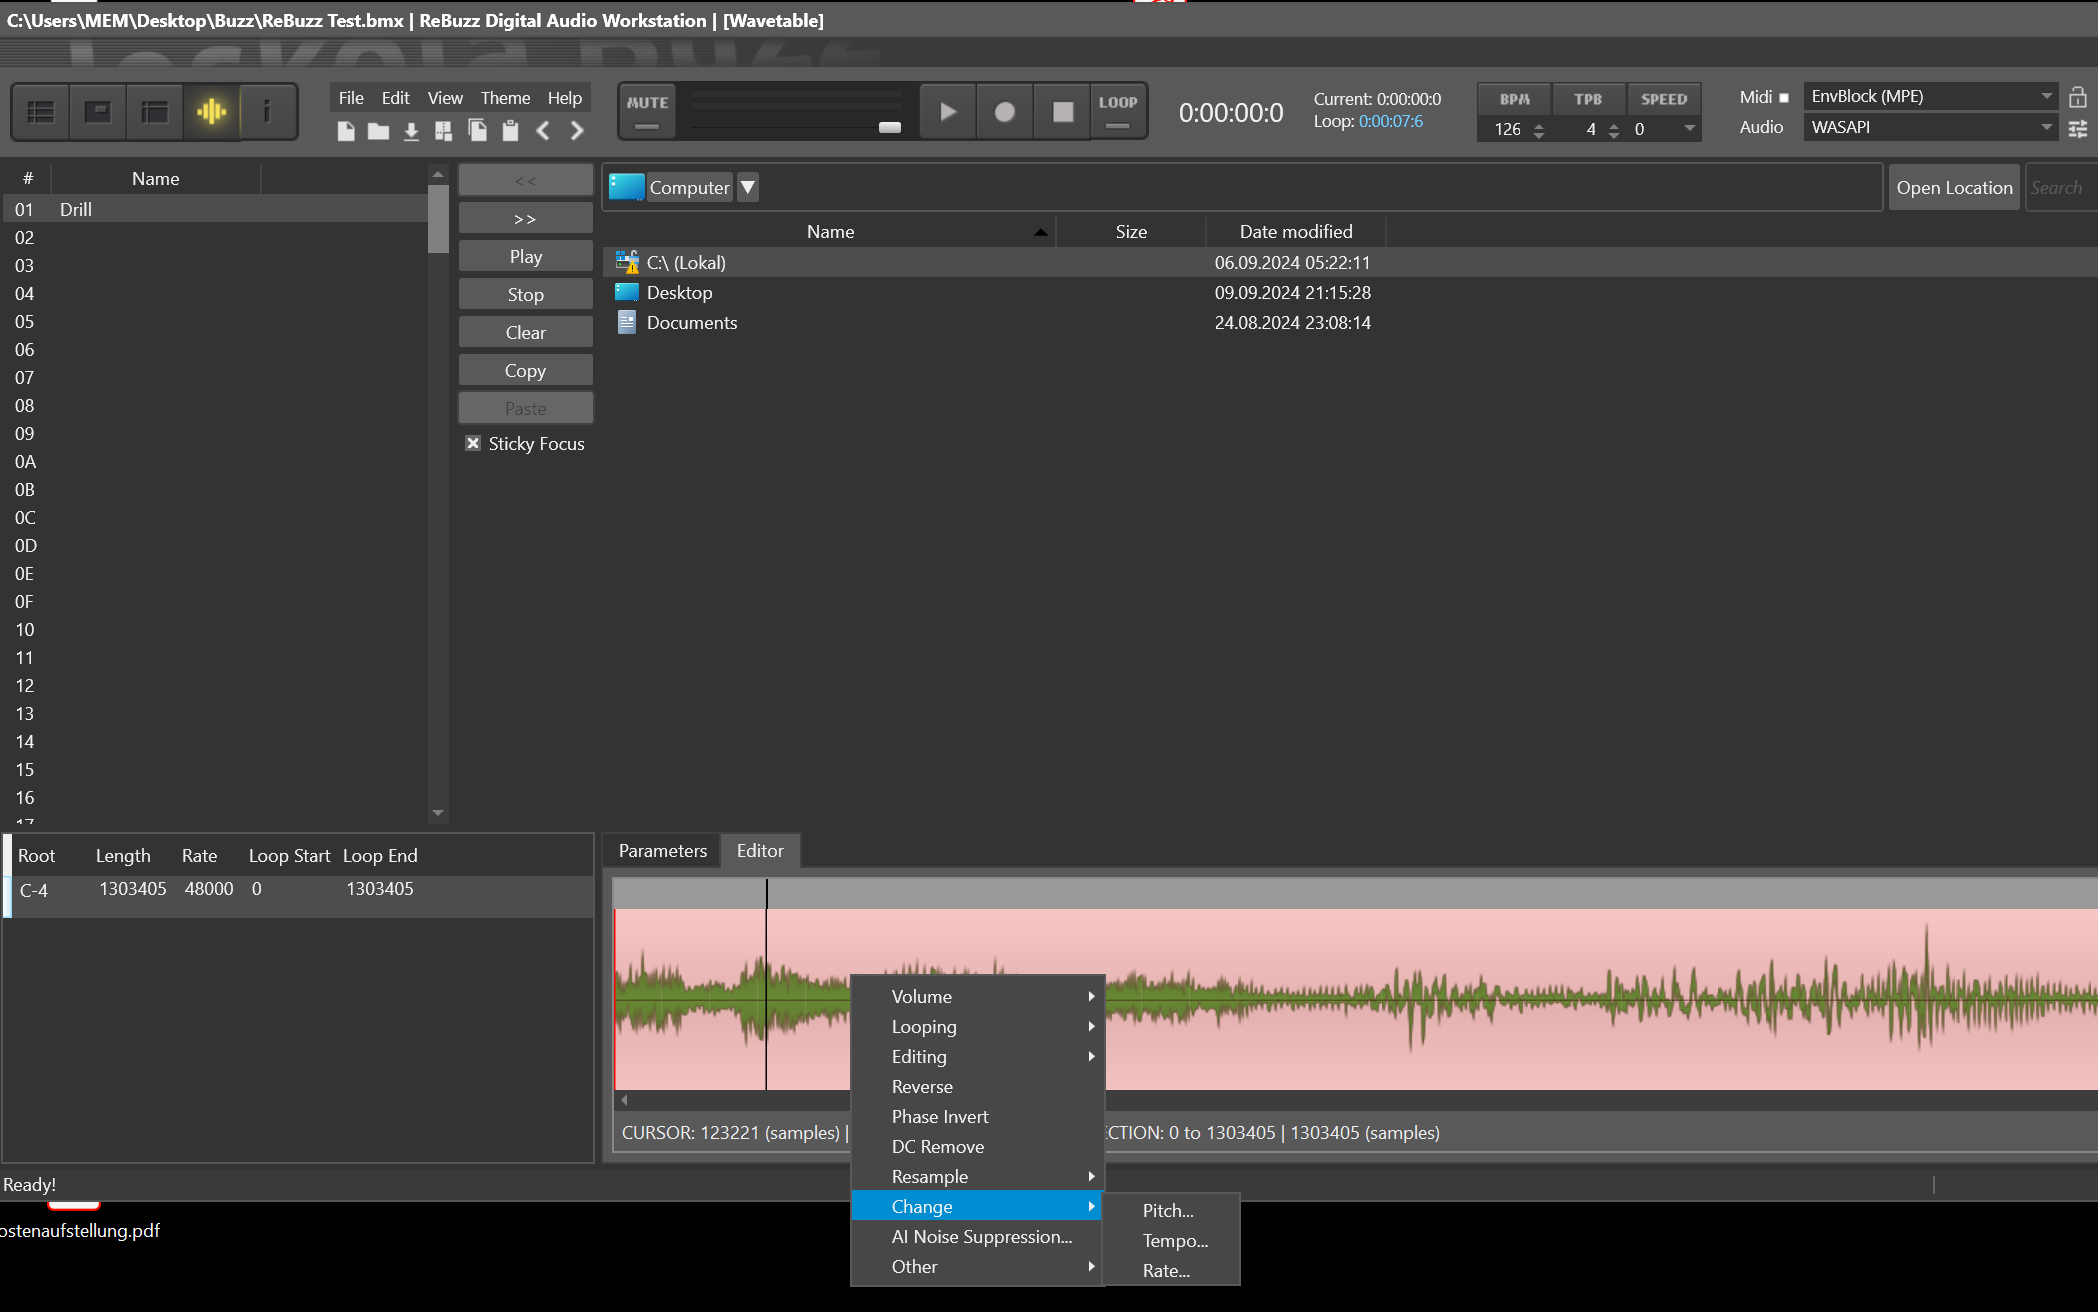Switch to the Parameters tab
The height and width of the screenshot is (1312, 2098).
[x=662, y=851]
